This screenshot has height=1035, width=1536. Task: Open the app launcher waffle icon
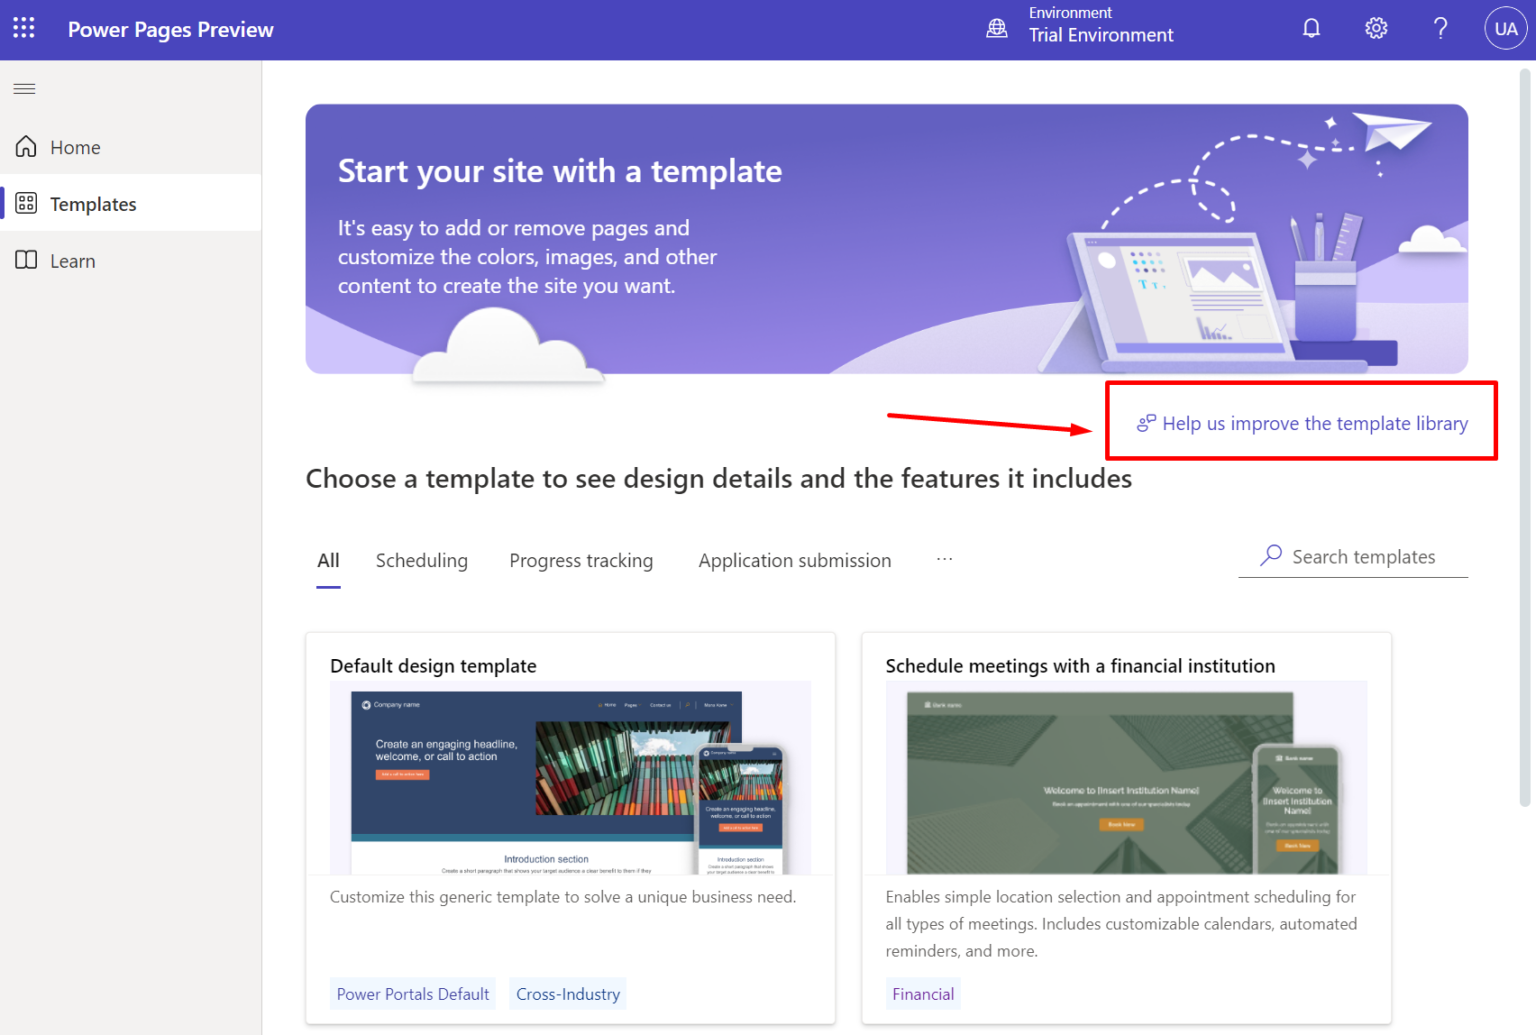pos(24,28)
